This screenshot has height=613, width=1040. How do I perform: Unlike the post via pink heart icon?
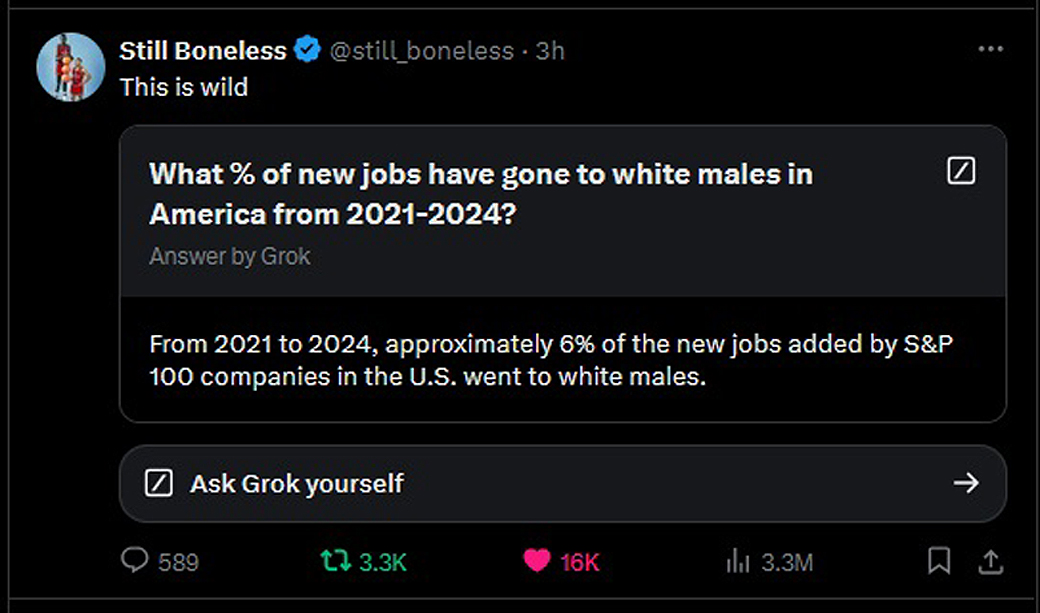[537, 561]
